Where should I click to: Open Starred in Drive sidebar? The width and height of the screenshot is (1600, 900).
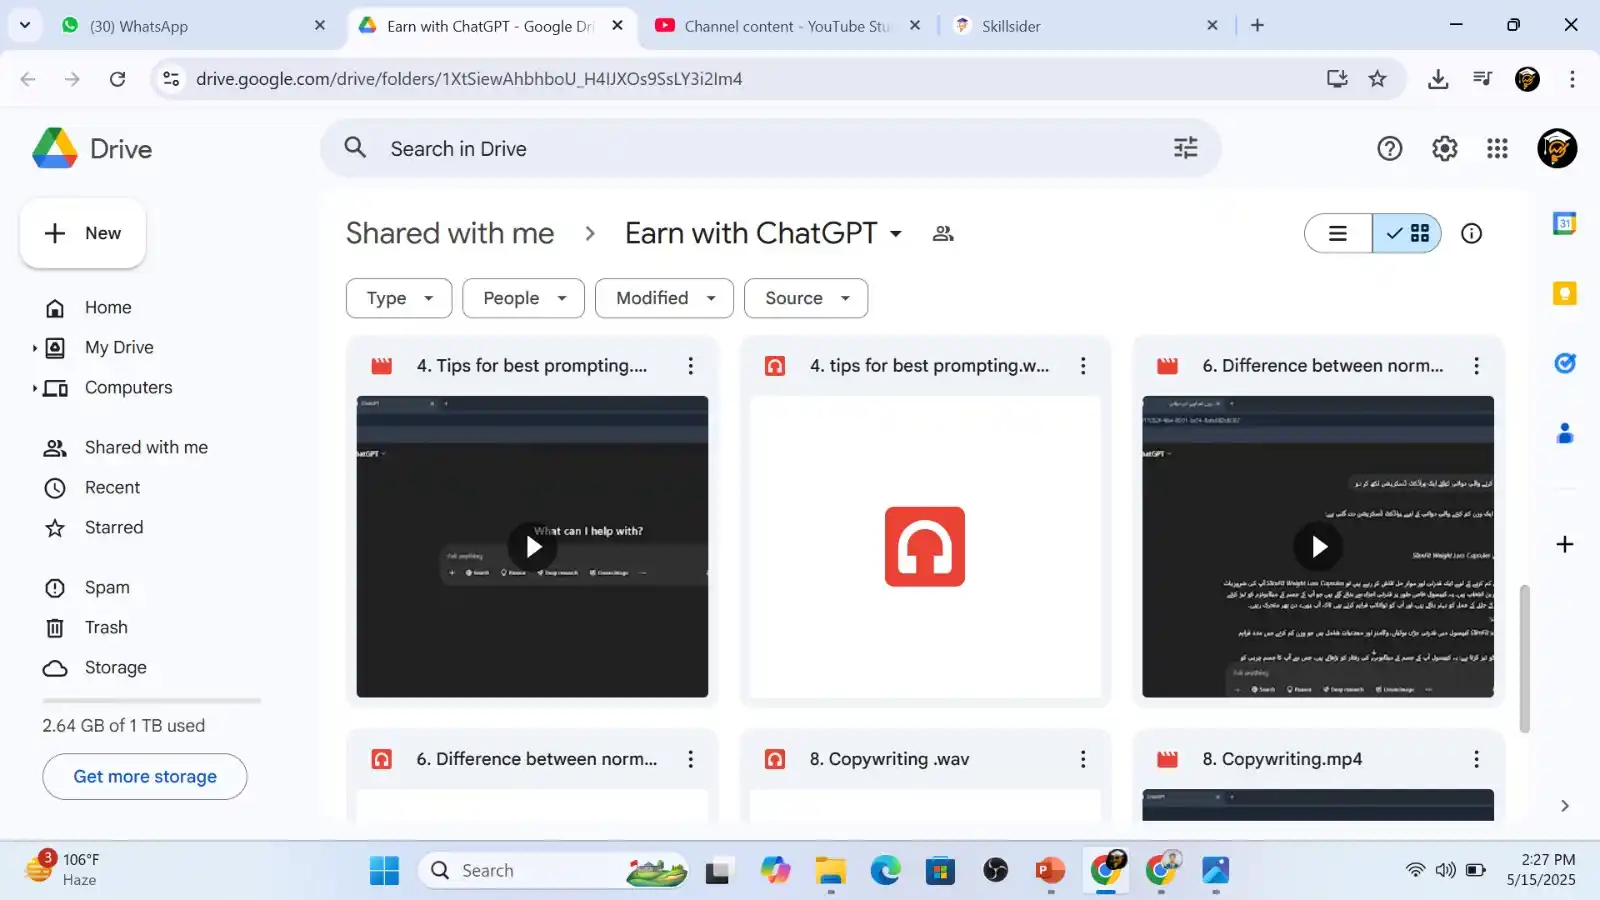click(x=113, y=528)
